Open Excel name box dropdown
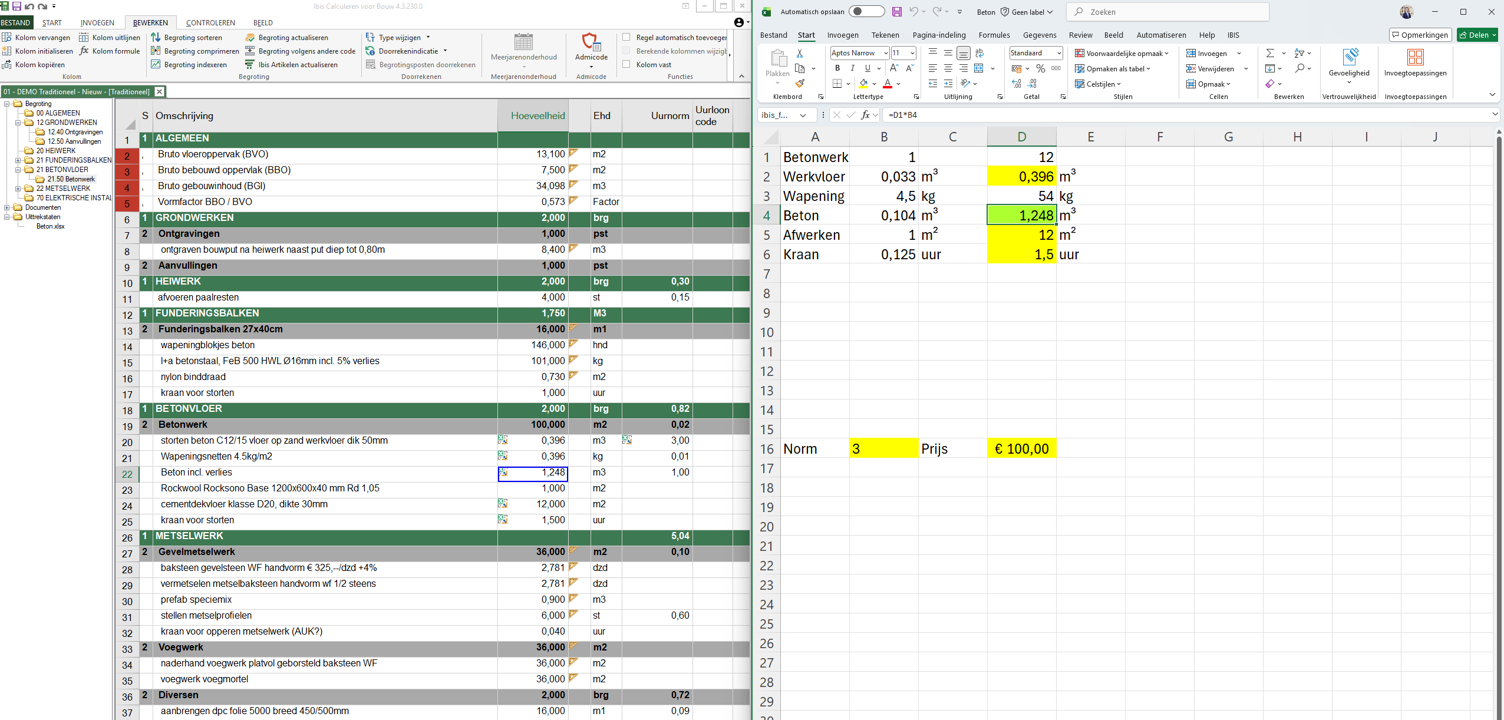 [803, 115]
